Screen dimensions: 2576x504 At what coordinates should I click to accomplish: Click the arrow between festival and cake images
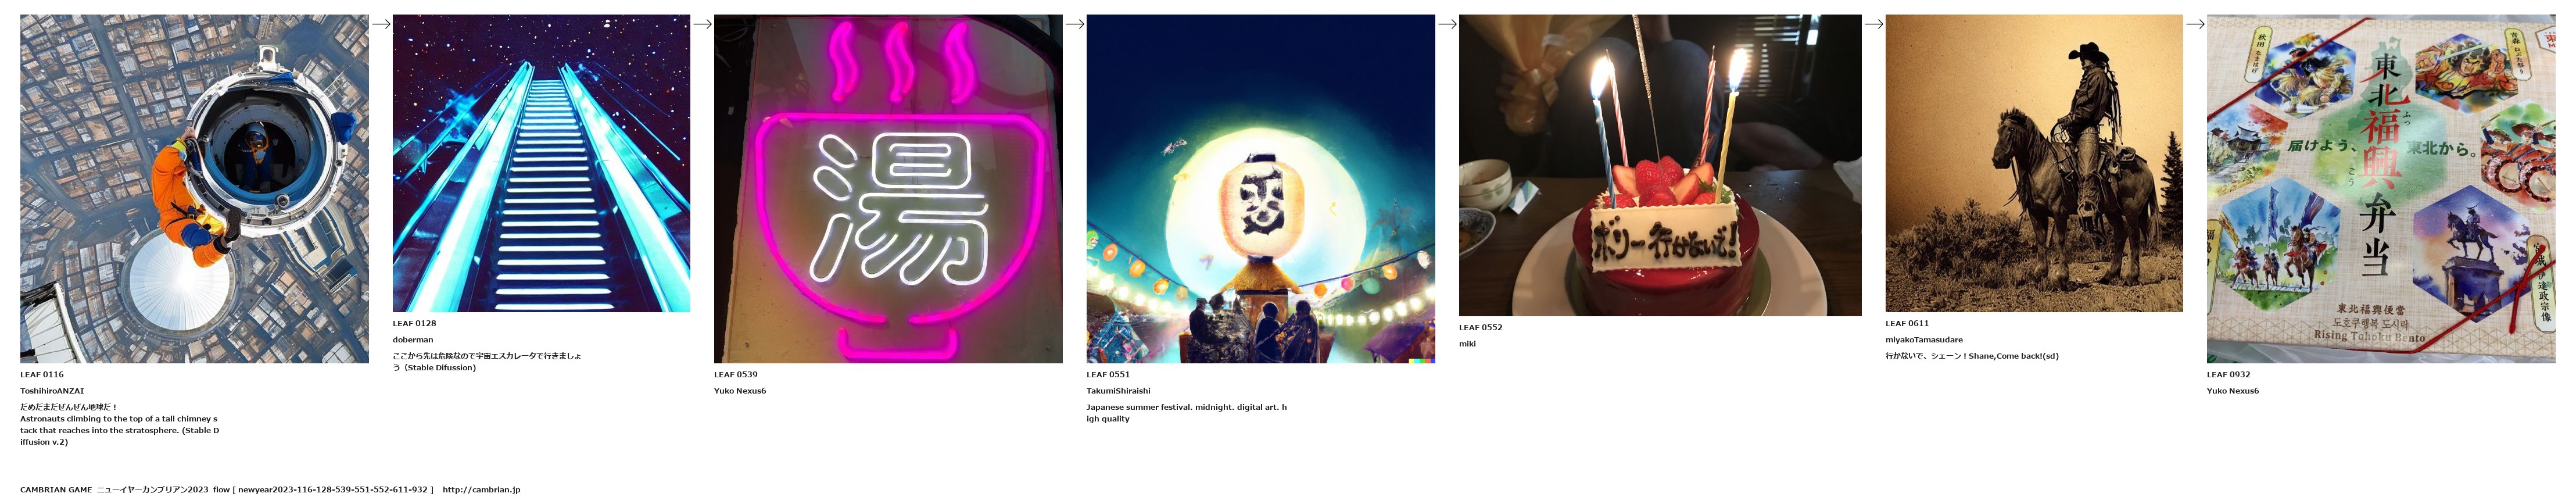[x=1447, y=24]
